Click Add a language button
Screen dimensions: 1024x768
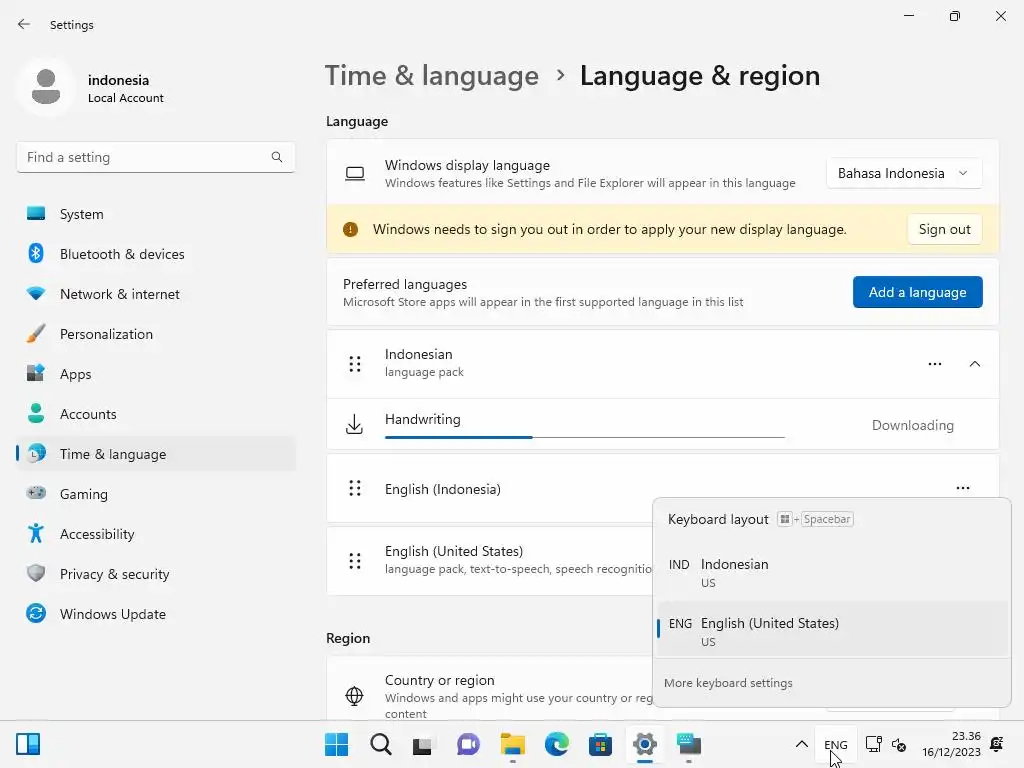[x=918, y=292]
